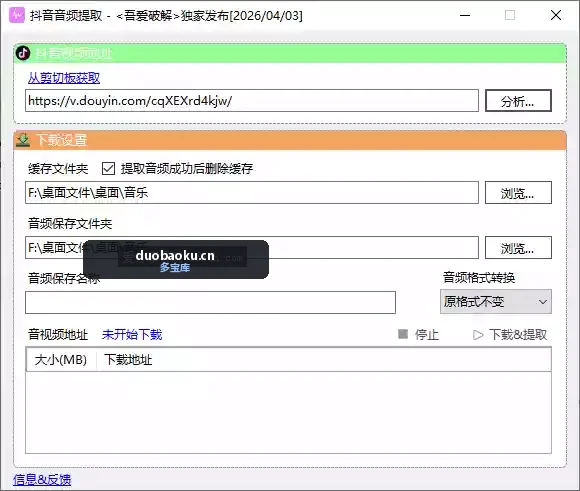580x491 pixels.
Task: Click the 大小(MB) column header
Action: (x=61, y=360)
